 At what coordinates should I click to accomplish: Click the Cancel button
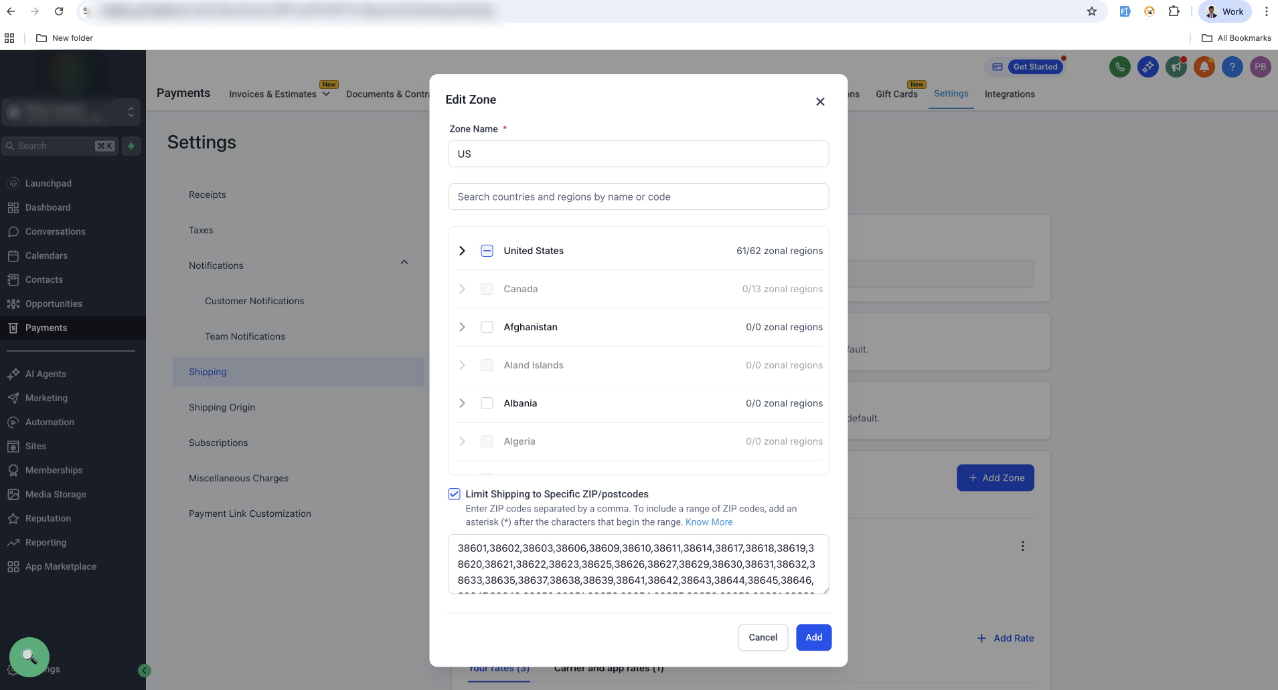(x=763, y=637)
